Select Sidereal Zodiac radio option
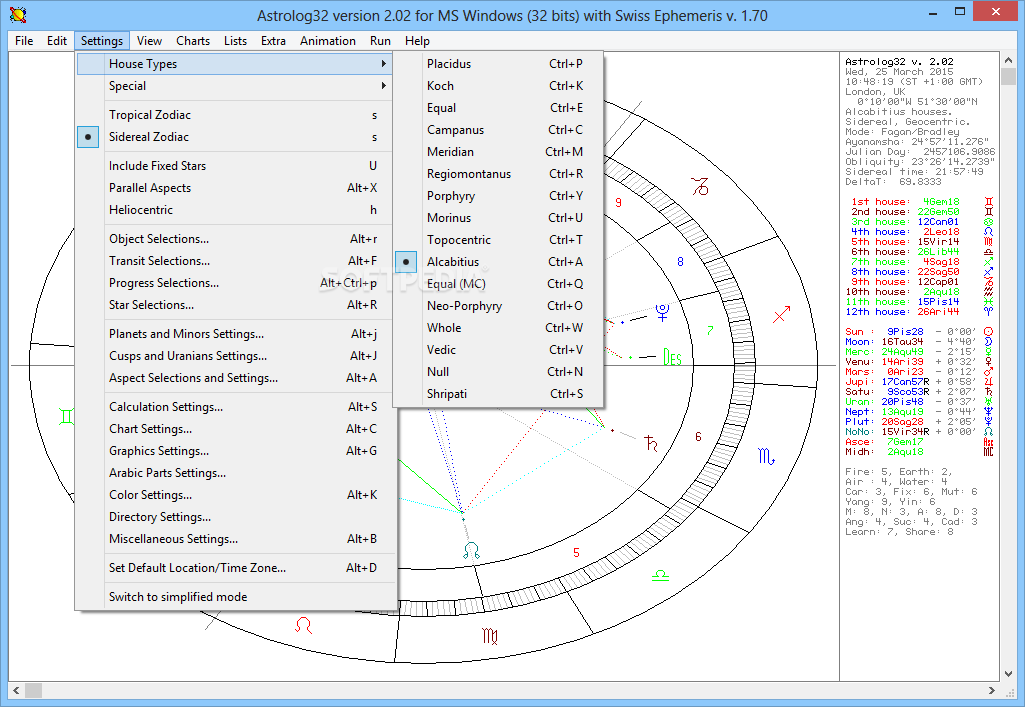The height and width of the screenshot is (707, 1025). [x=235, y=137]
